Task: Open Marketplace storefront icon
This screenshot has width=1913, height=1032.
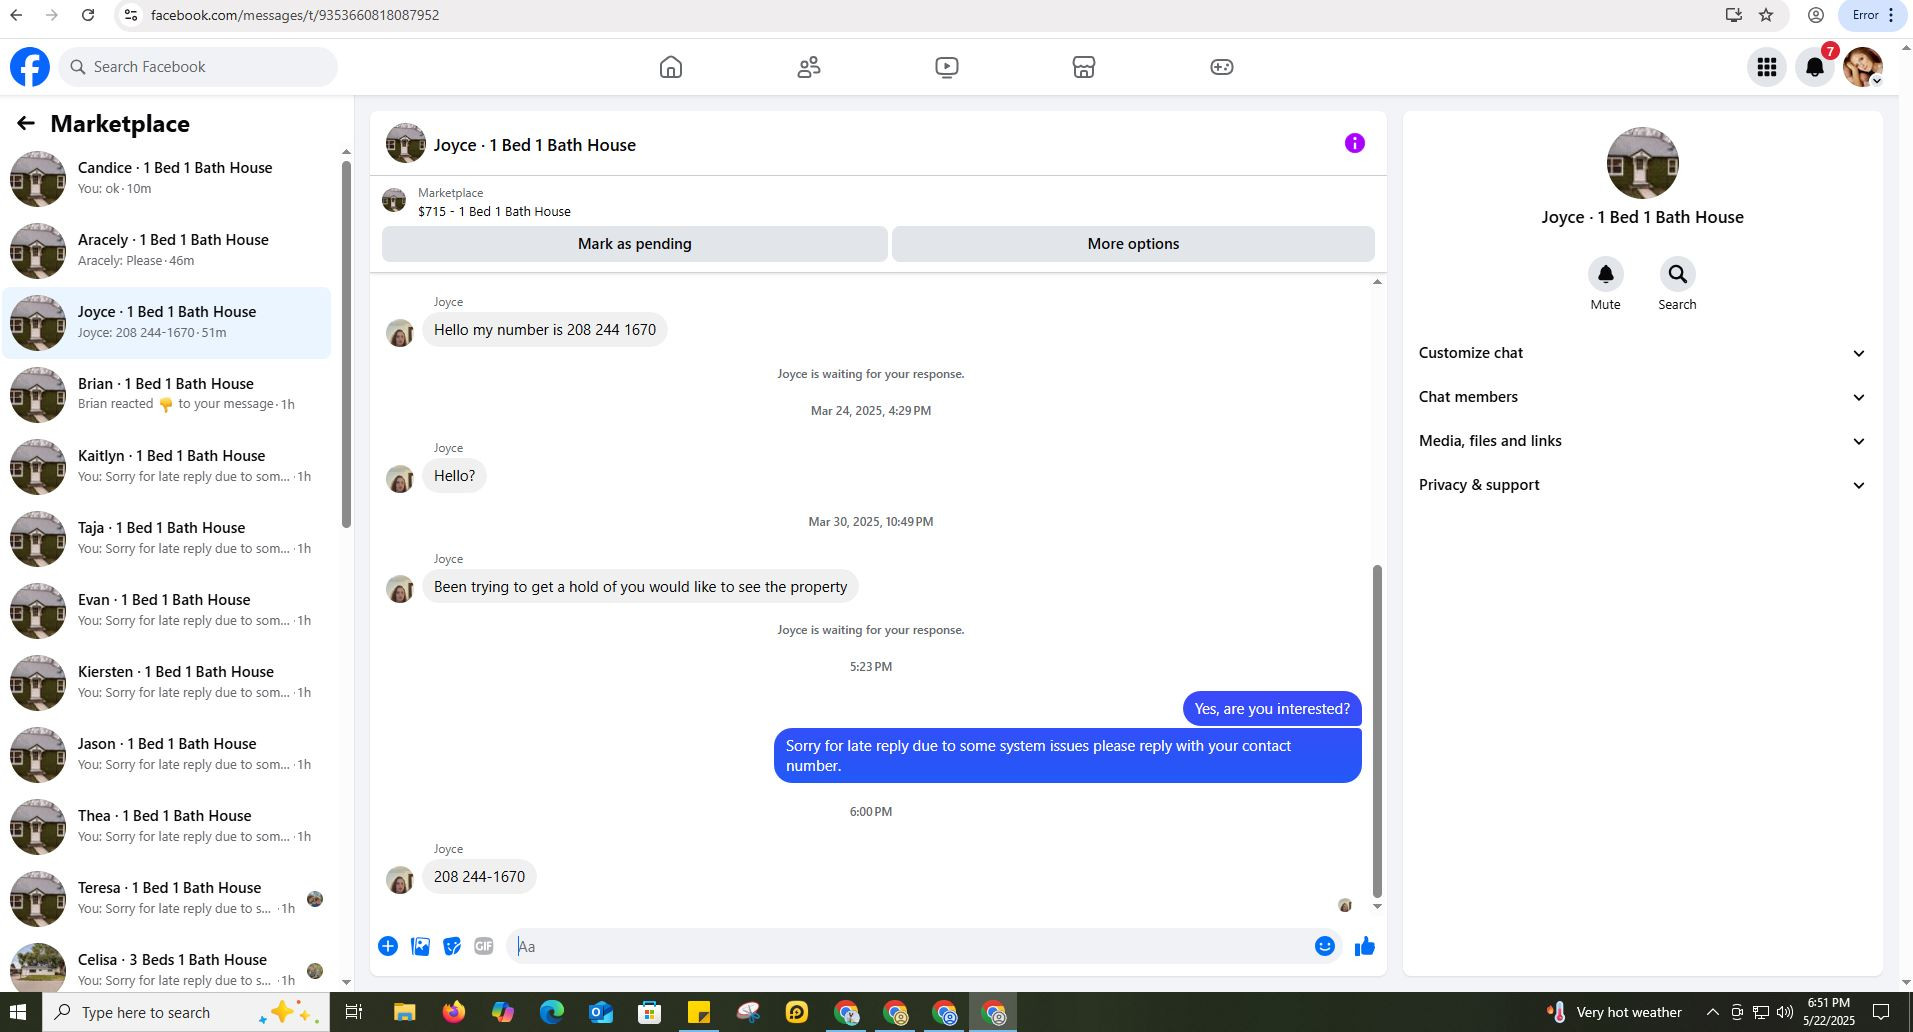Action: click(x=1084, y=67)
